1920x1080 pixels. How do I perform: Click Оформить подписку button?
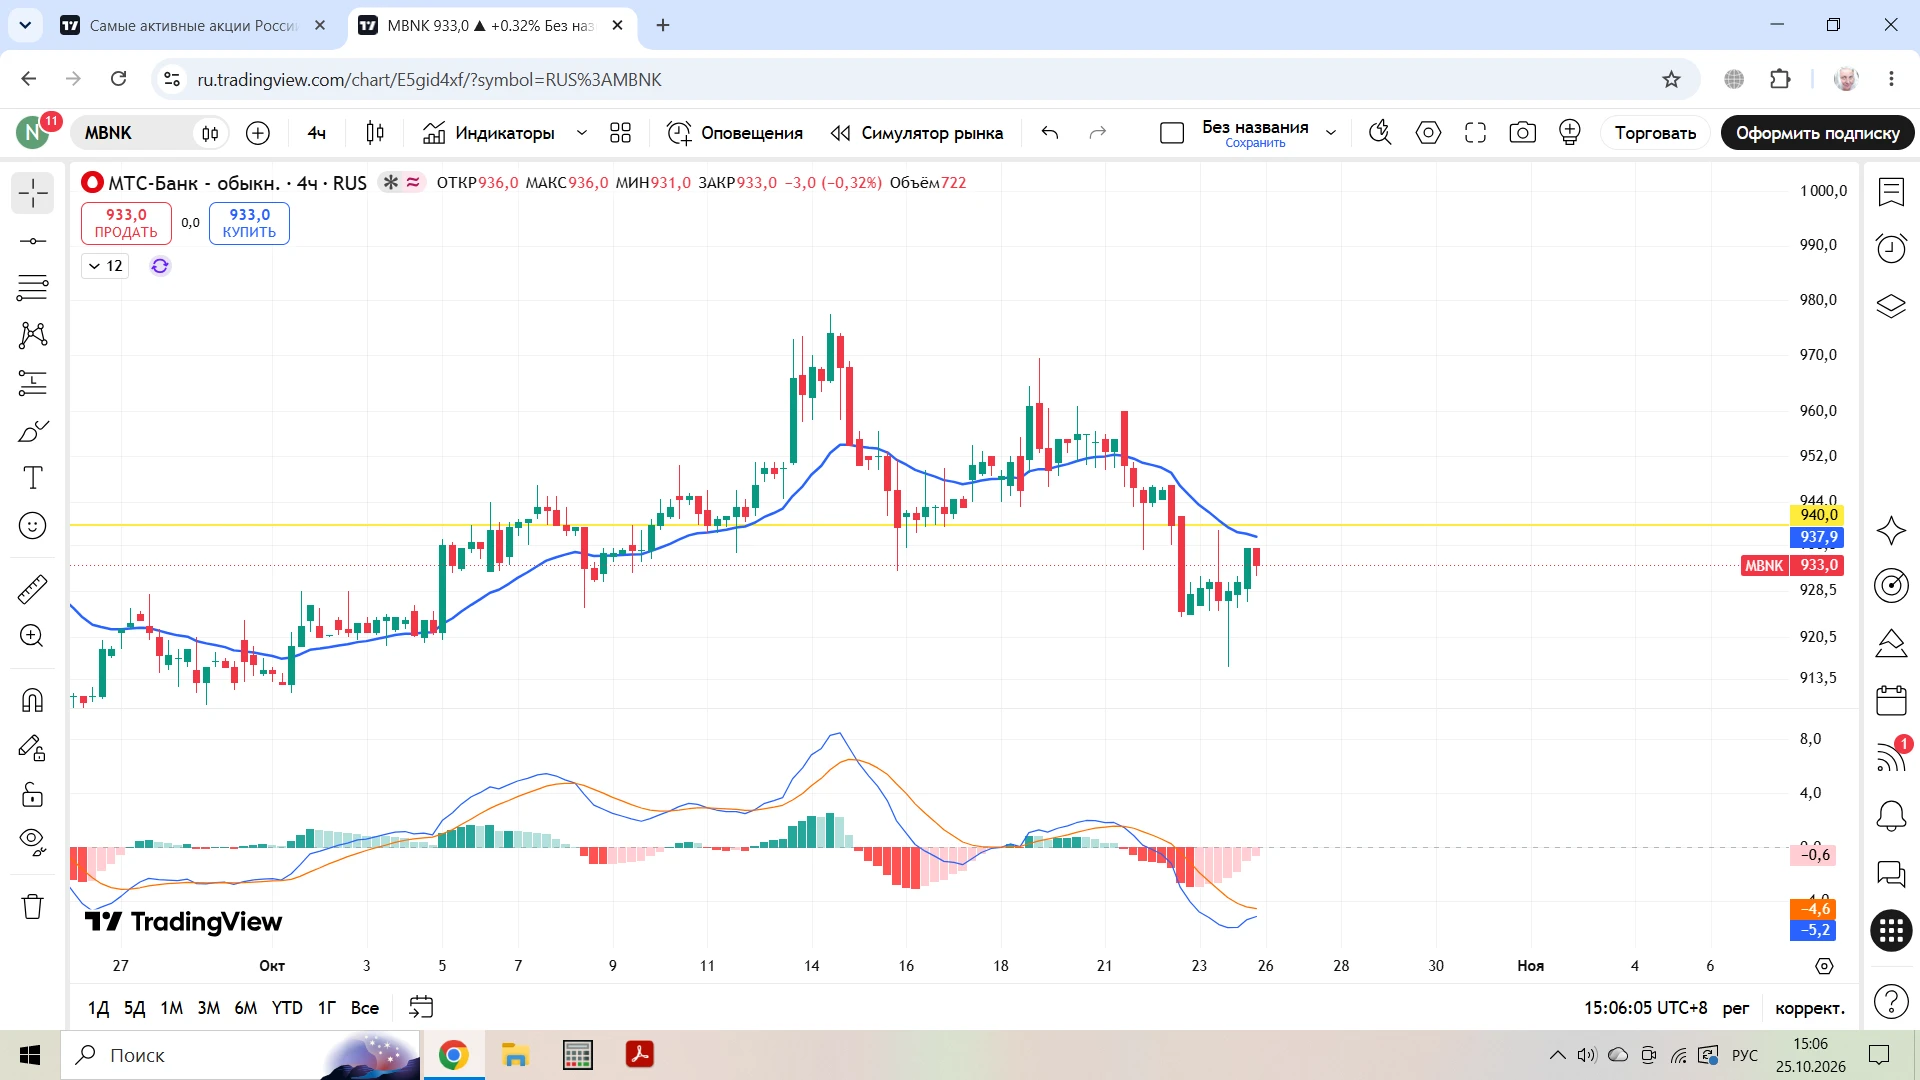(x=1817, y=133)
